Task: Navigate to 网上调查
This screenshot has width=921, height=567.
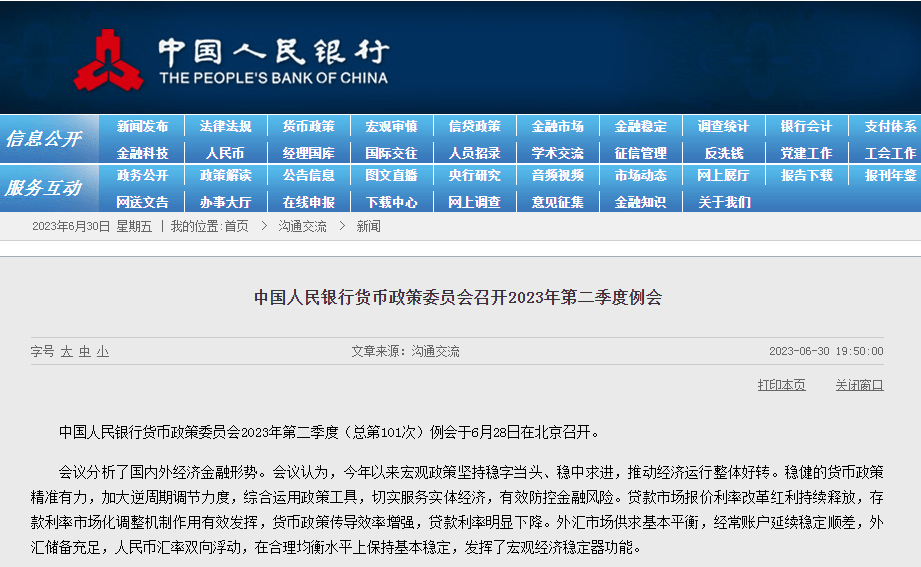Action: click(x=475, y=202)
